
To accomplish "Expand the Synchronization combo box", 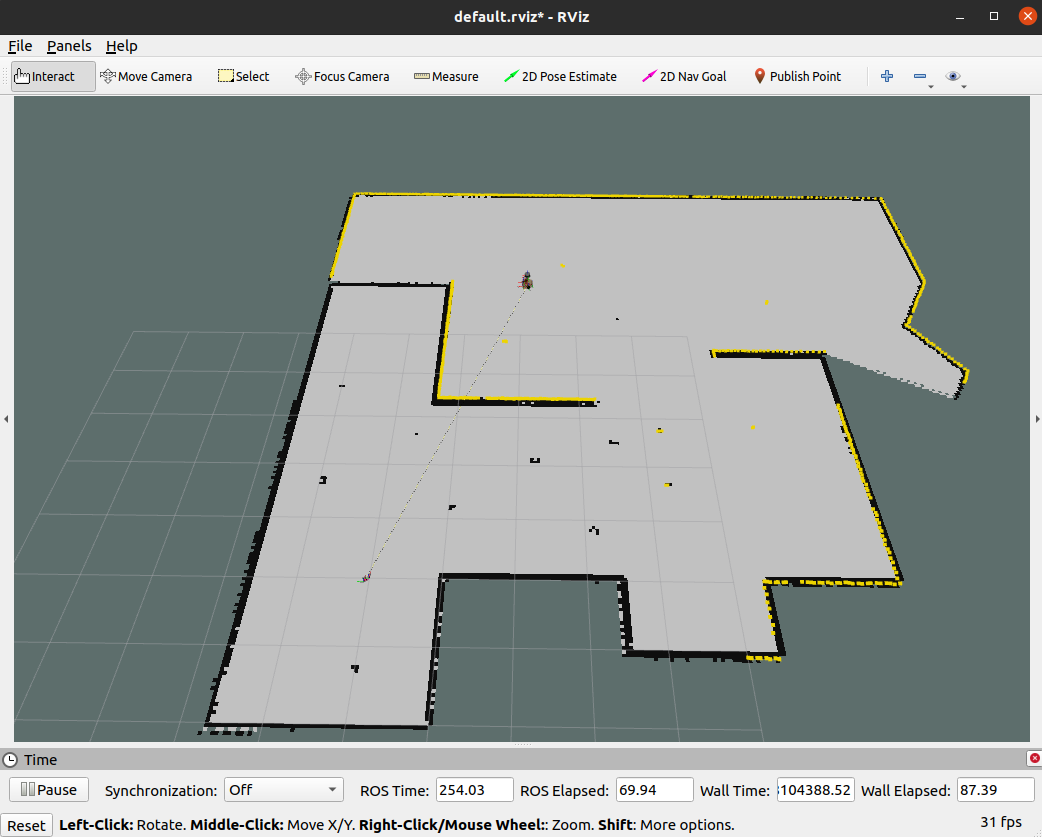I will 283,790.
